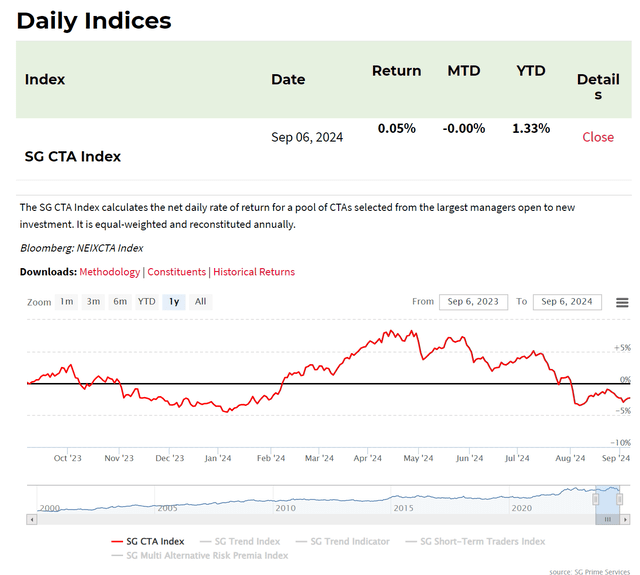Click the MTD column header
The image size is (640, 575).
pos(464,71)
